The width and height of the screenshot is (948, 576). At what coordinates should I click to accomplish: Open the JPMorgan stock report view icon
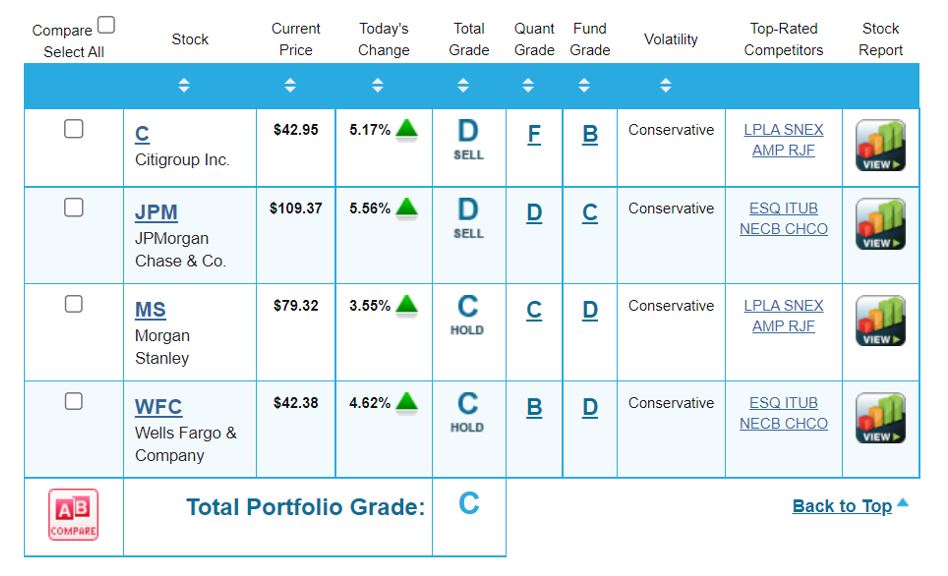point(880,224)
